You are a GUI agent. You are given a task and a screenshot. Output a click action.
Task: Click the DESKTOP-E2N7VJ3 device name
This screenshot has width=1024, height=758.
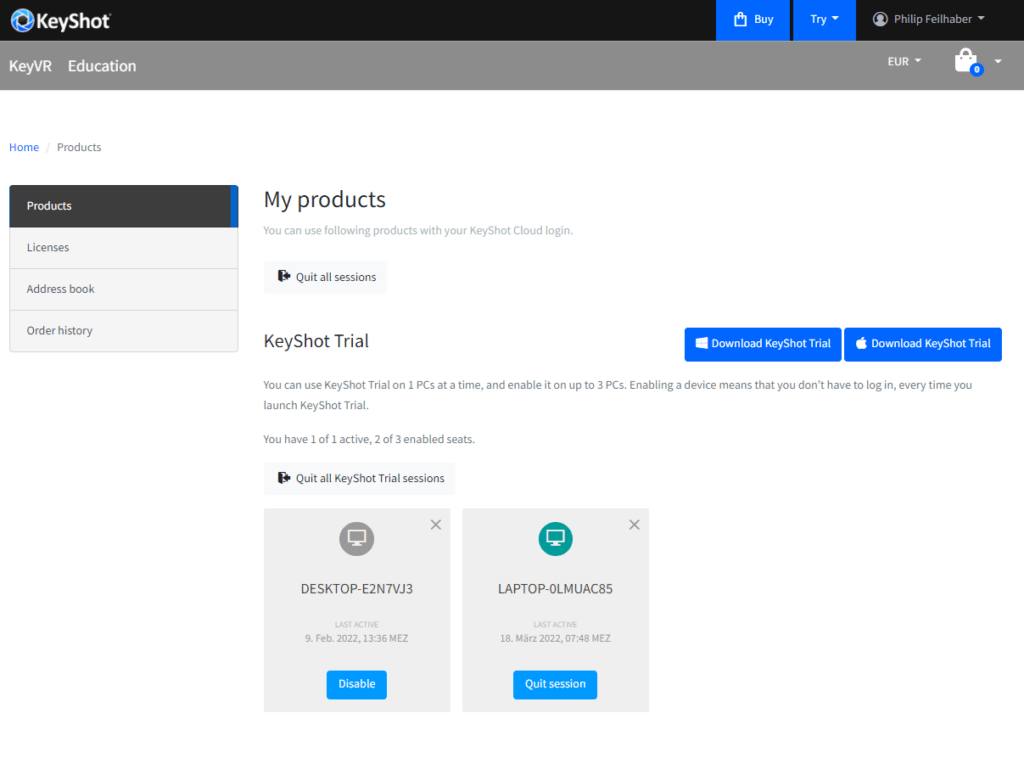point(357,589)
